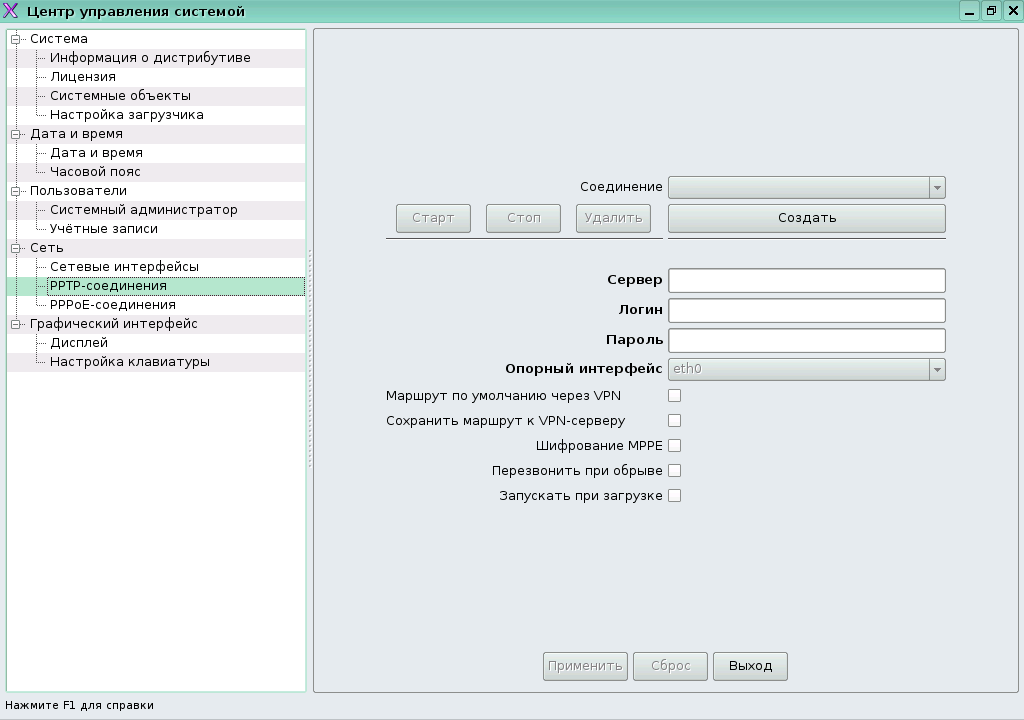The image size is (1024, 720).
Task: Open the 'Опорный интерфейс' eth0 dropdown
Action: (x=806, y=369)
